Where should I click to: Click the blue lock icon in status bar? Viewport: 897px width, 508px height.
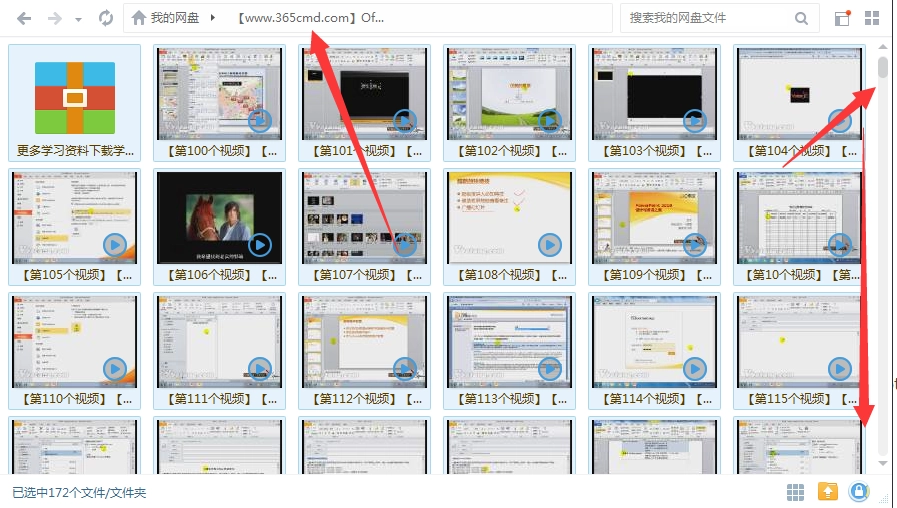858,491
